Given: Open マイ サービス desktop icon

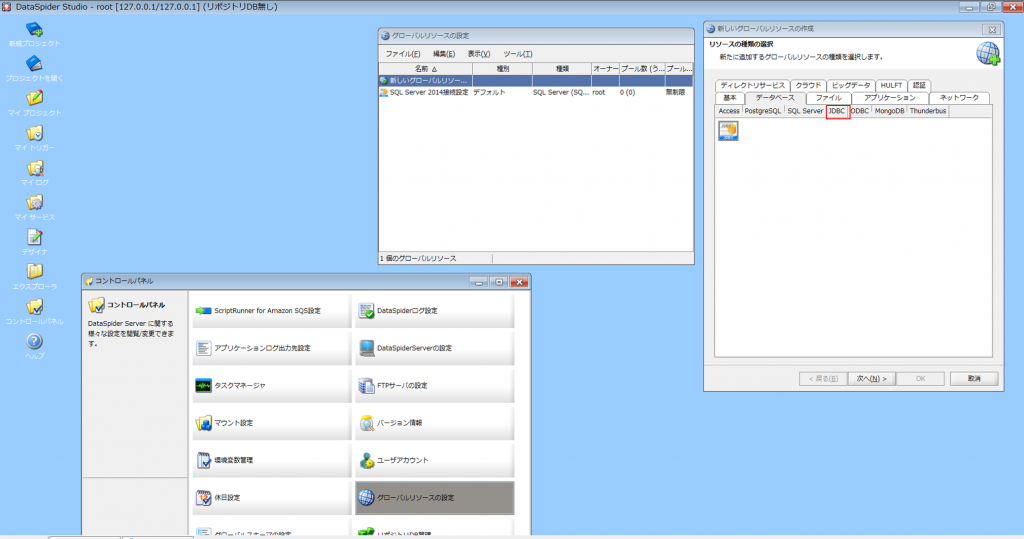Looking at the screenshot, I should 34,203.
